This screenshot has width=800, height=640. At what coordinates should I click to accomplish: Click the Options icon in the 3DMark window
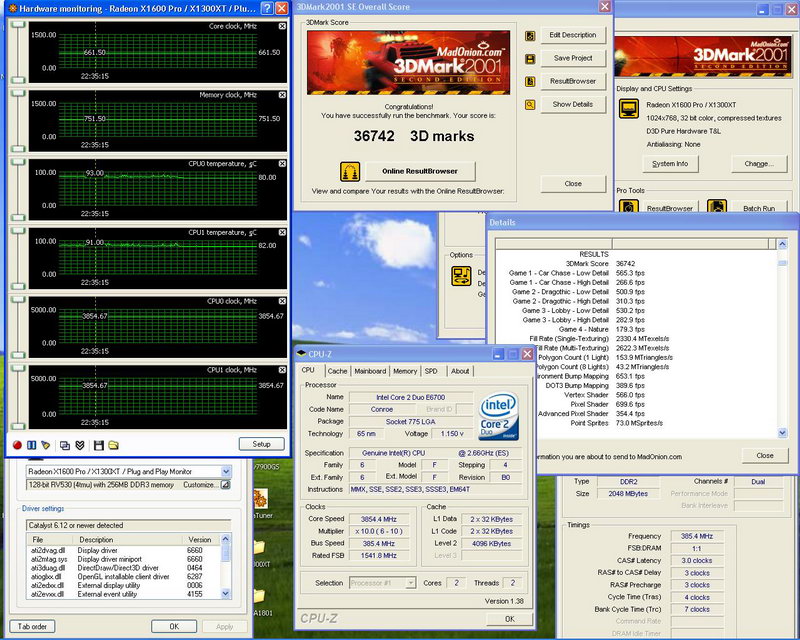(x=461, y=276)
